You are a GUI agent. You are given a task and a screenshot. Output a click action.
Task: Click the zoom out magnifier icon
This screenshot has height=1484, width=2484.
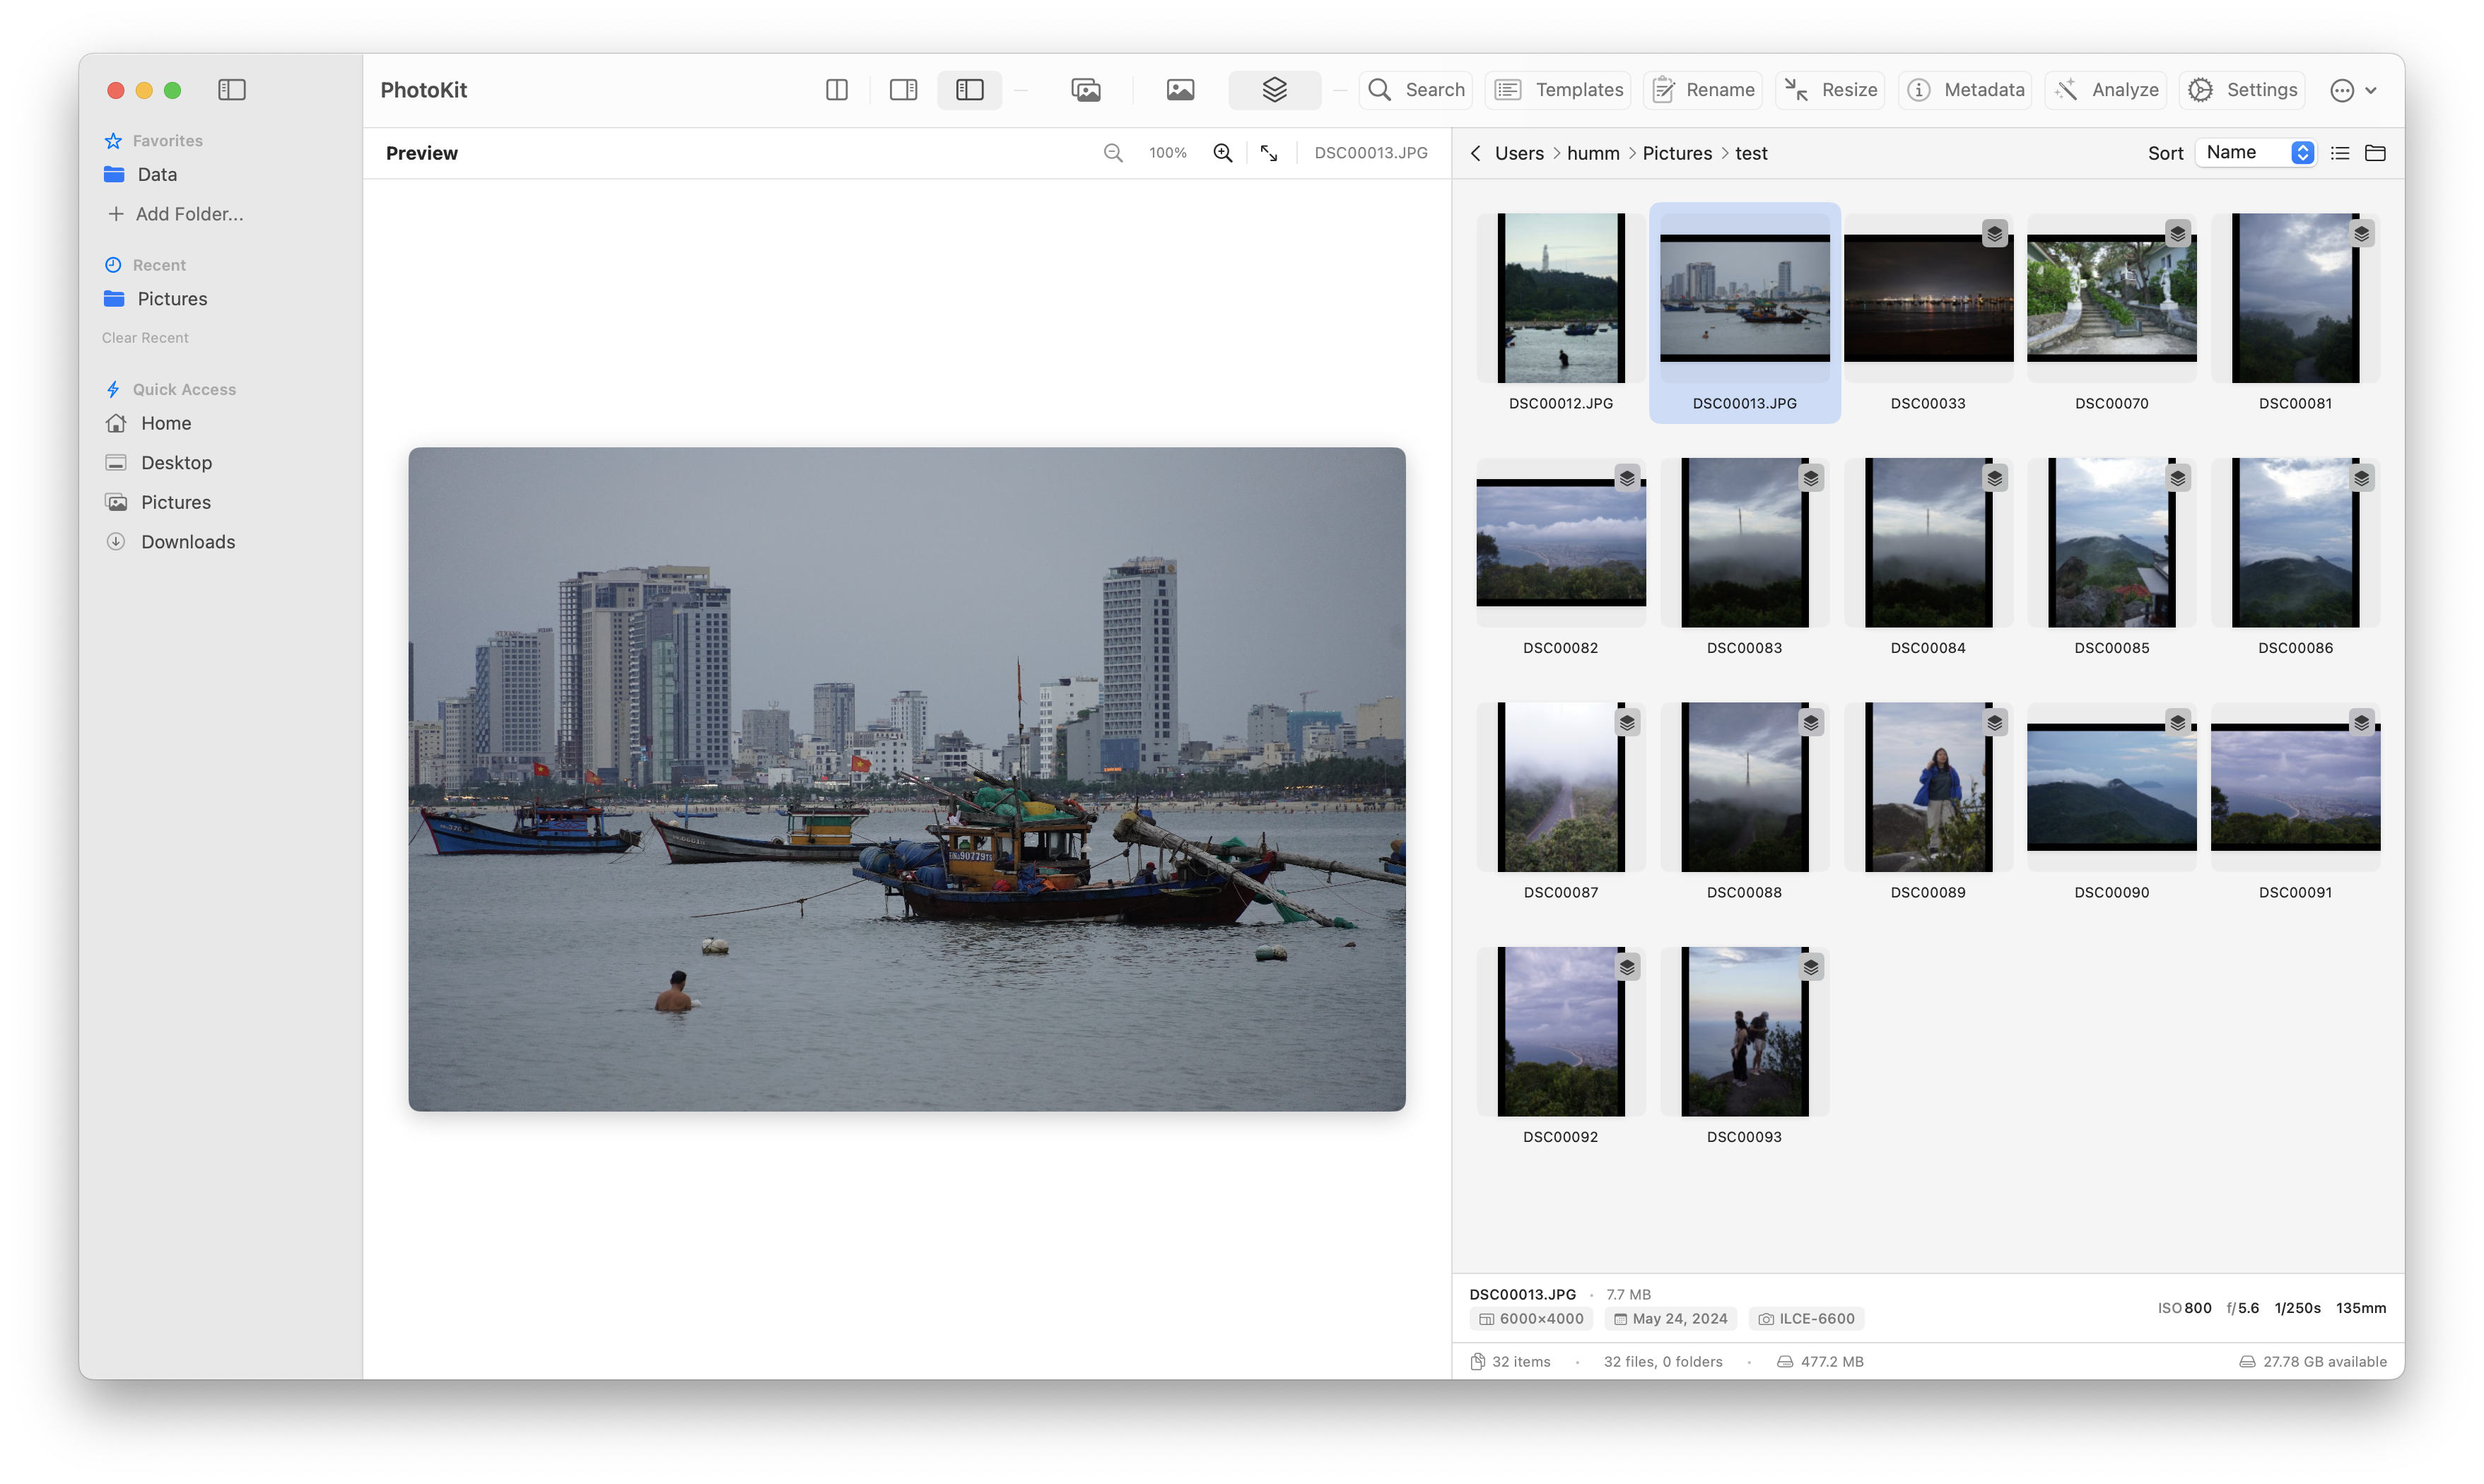1112,153
